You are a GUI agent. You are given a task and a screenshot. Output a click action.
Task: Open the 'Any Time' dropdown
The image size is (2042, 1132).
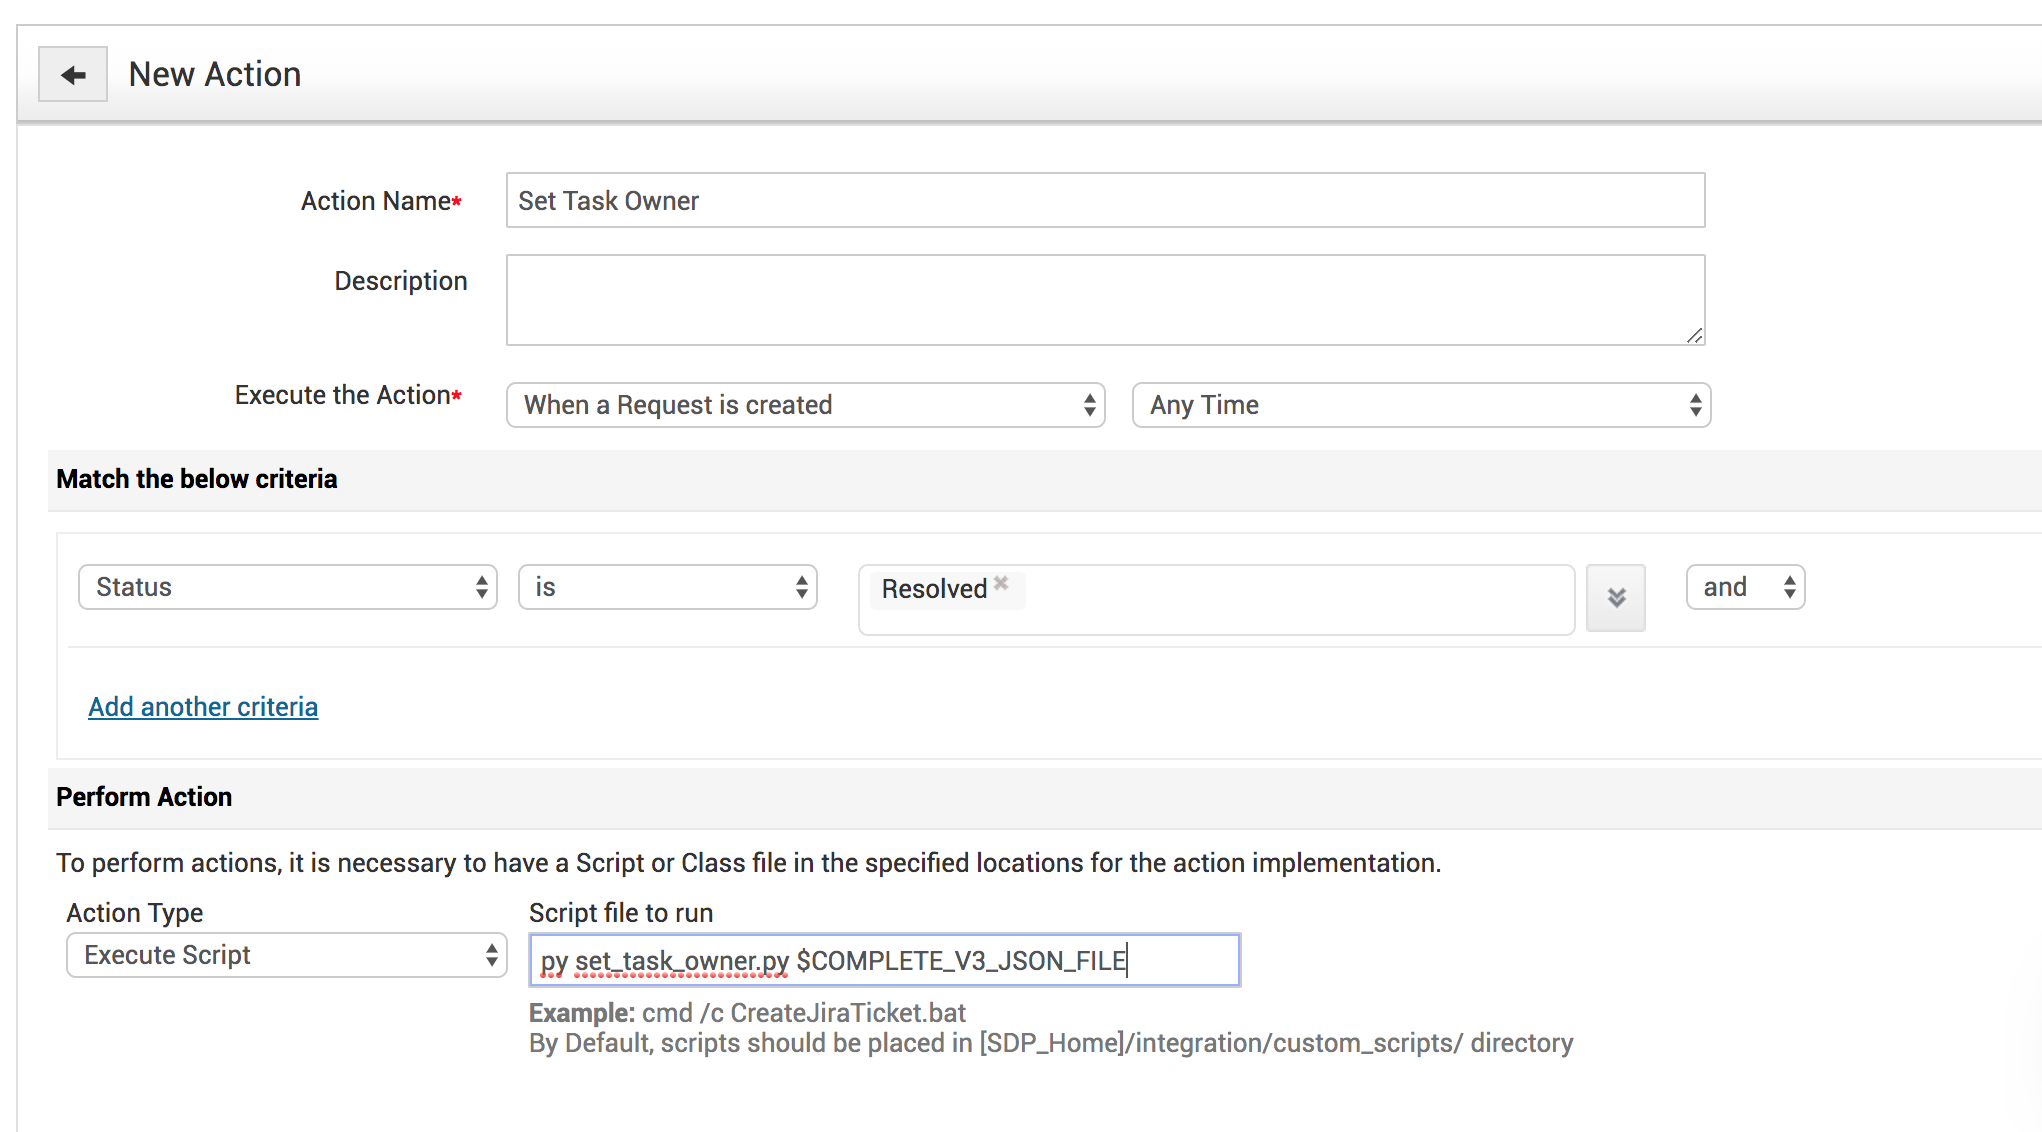(1420, 405)
